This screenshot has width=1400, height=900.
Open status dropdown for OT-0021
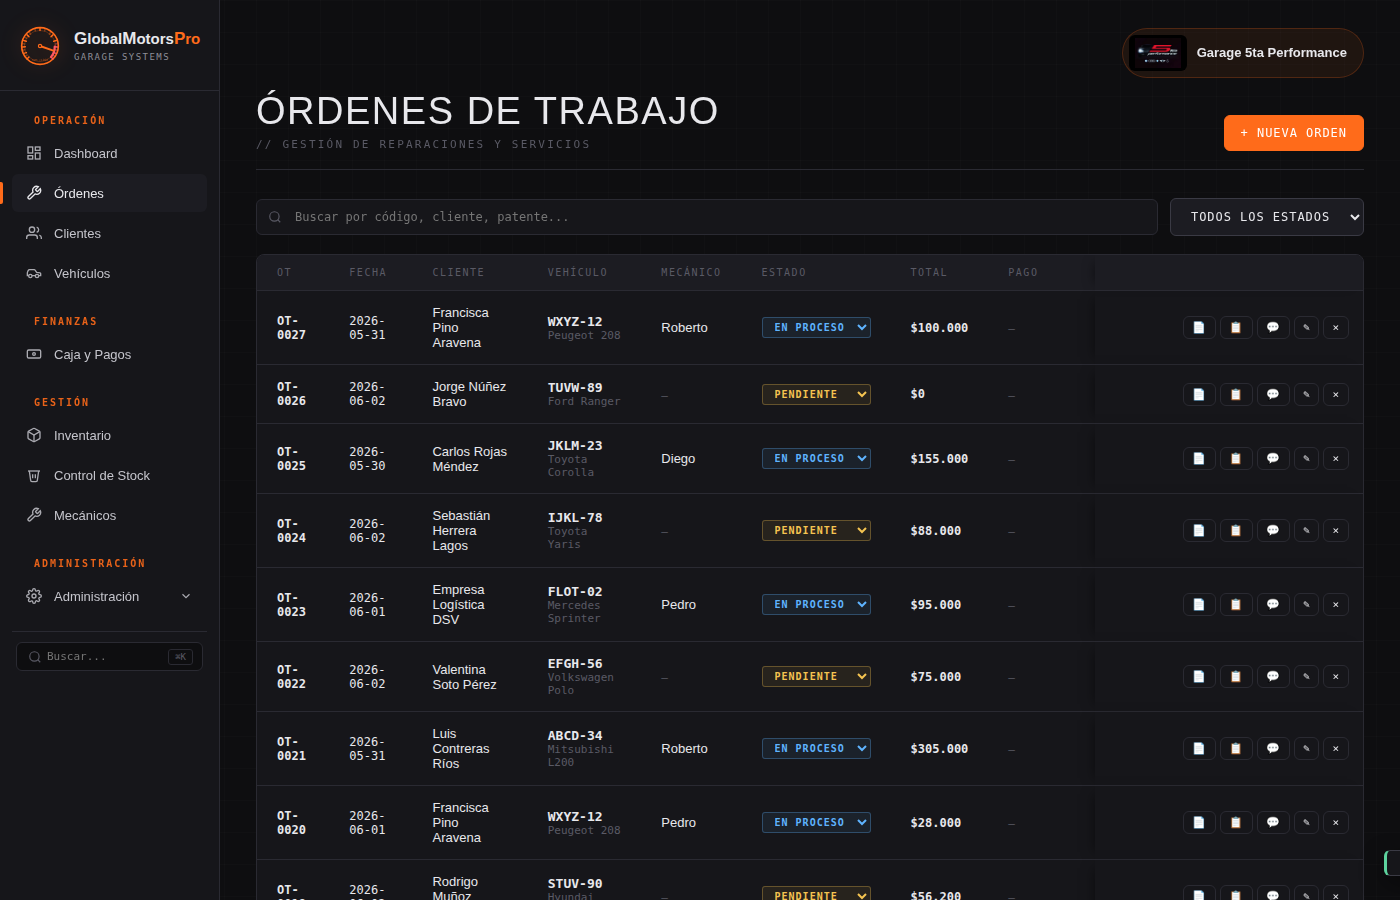[816, 748]
